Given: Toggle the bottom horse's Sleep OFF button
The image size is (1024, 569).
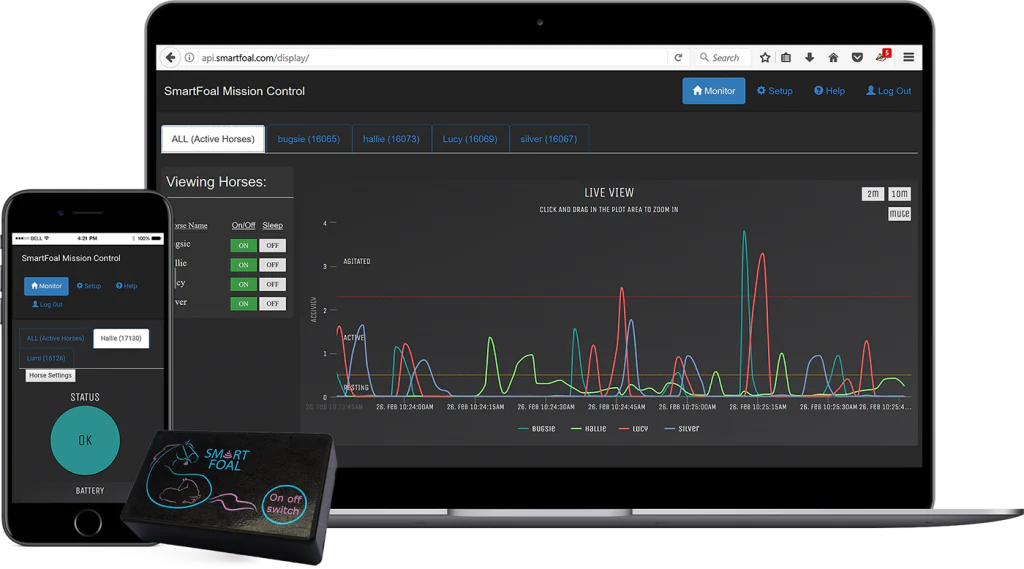Looking at the screenshot, I should [272, 304].
